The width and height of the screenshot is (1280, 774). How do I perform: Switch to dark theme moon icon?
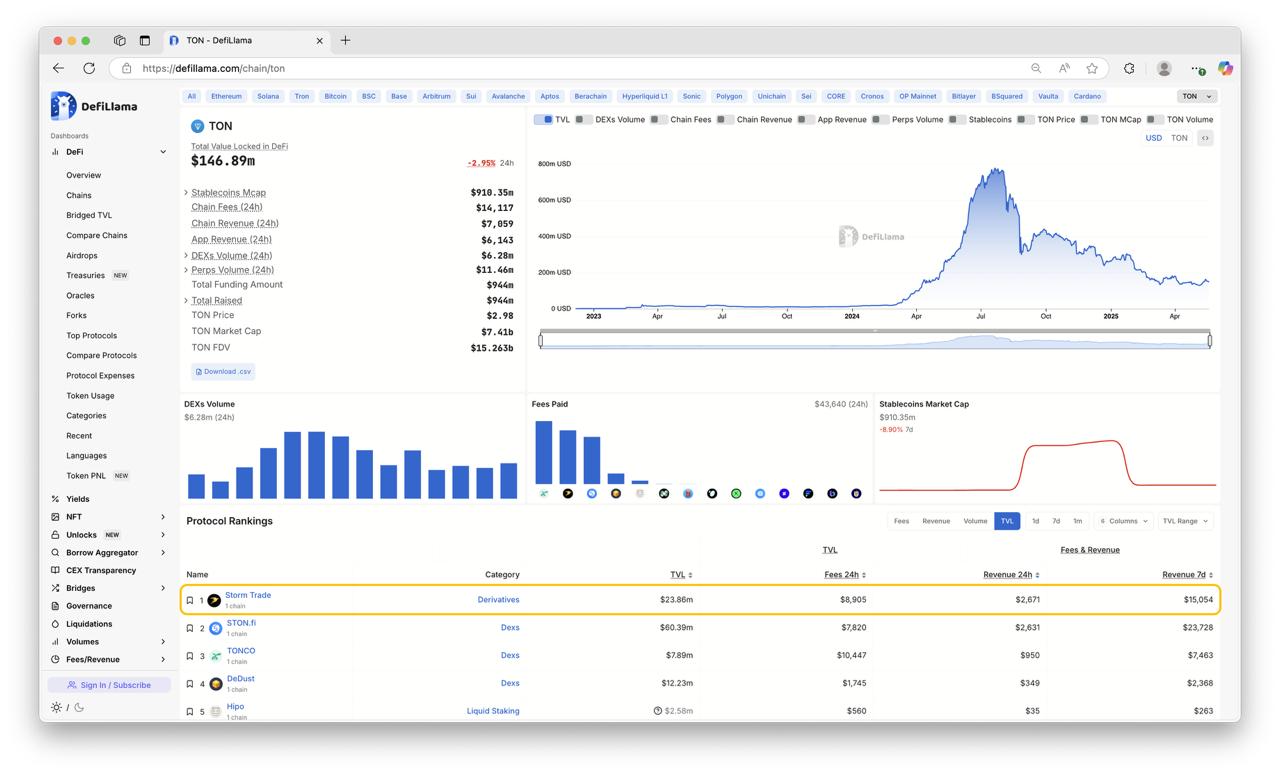(79, 707)
